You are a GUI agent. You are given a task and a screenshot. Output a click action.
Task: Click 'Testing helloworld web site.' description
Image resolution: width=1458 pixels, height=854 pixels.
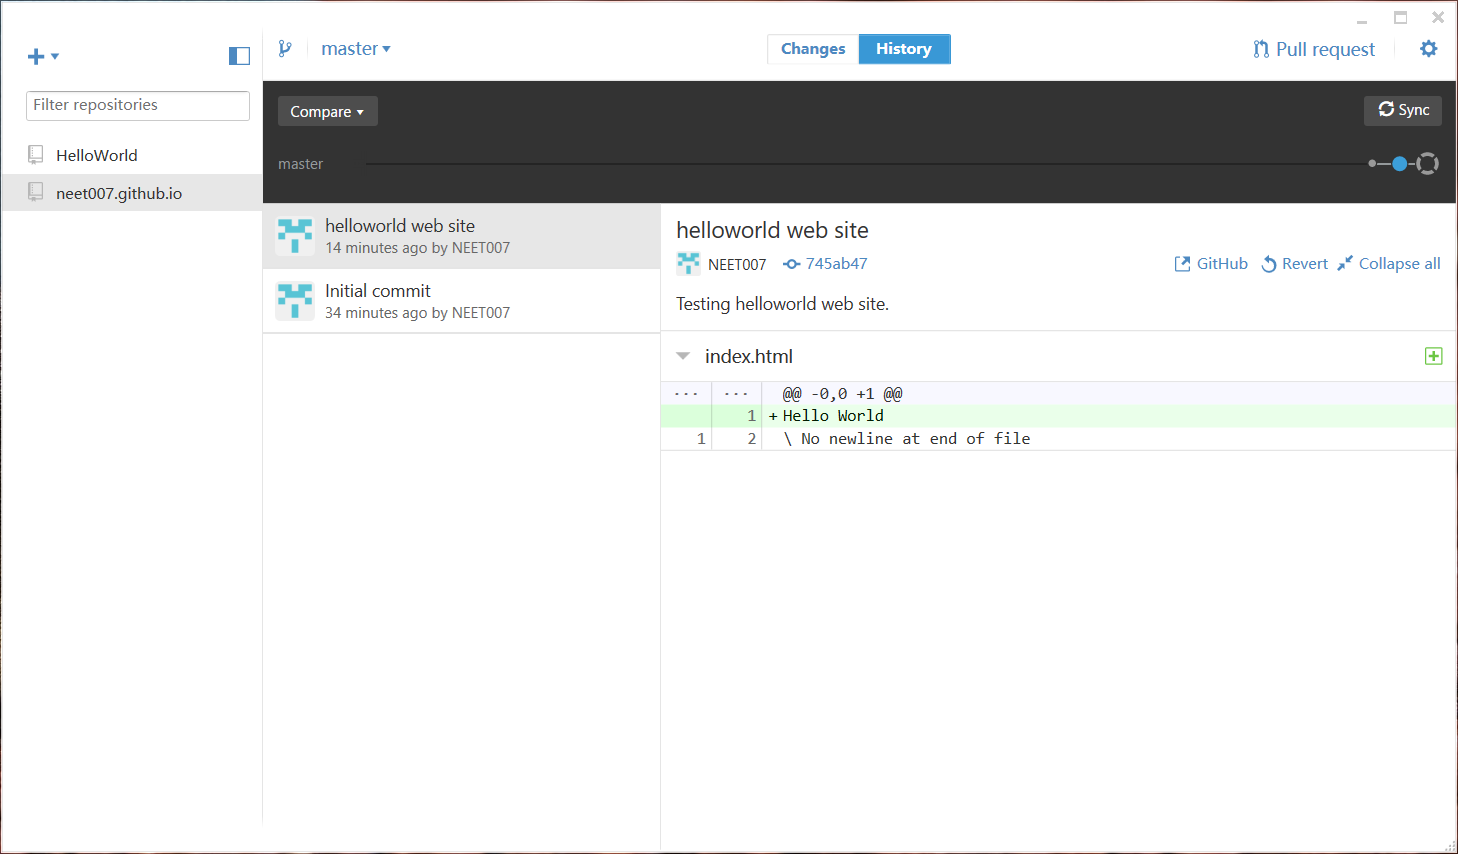click(x=782, y=304)
